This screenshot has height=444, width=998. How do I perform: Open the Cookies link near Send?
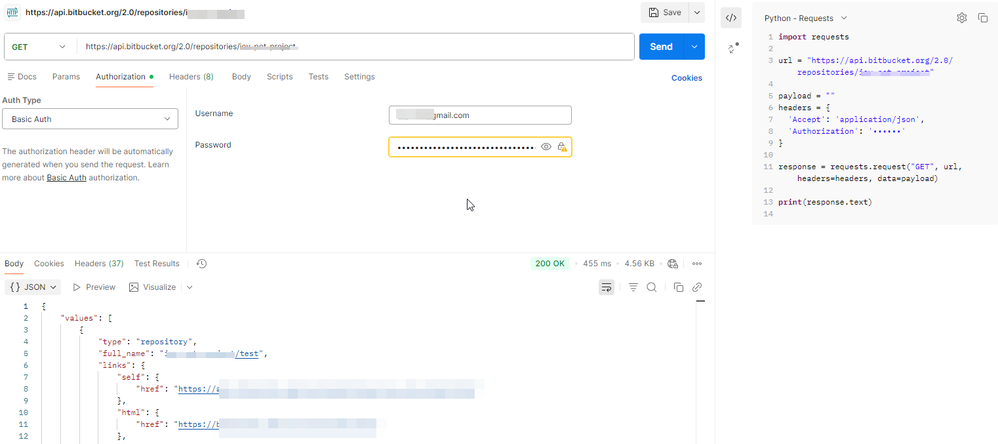click(x=687, y=78)
